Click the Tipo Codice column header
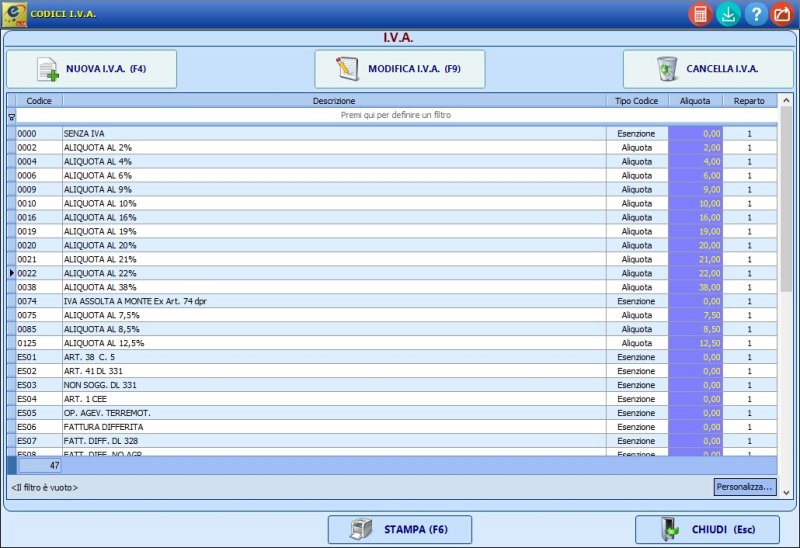Viewport: 800px width, 548px height. [x=637, y=101]
